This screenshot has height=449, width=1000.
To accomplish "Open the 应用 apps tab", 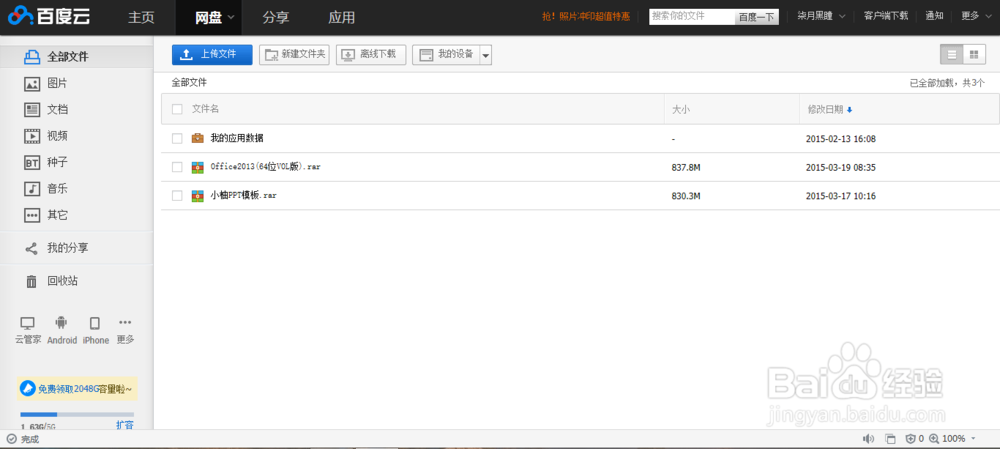I will click(342, 18).
